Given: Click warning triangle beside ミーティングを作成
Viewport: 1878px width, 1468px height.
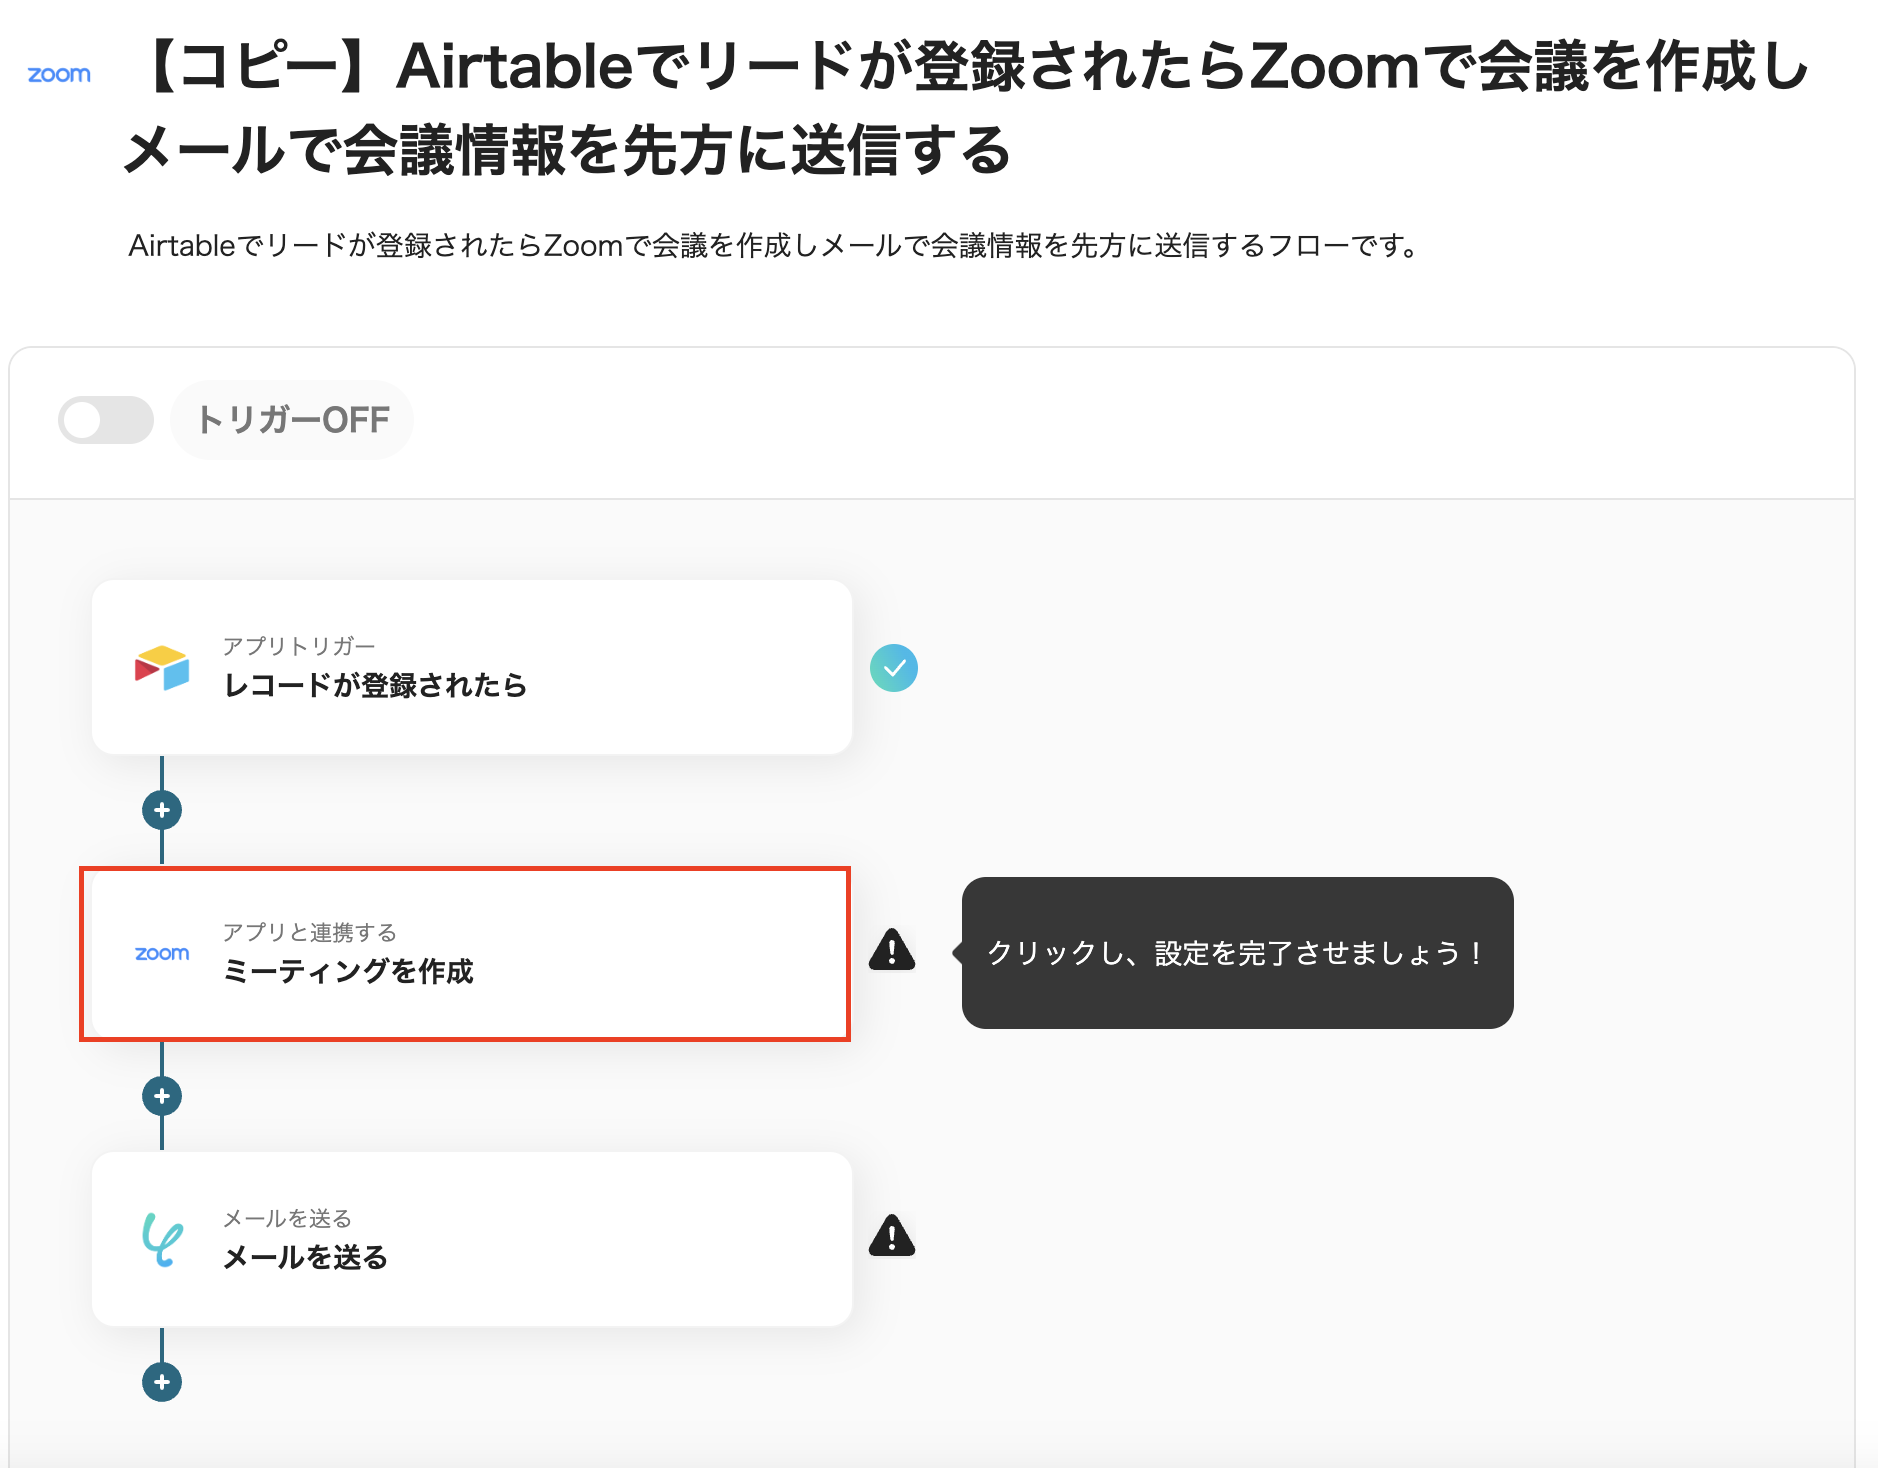Looking at the screenshot, I should pyautogui.click(x=892, y=951).
